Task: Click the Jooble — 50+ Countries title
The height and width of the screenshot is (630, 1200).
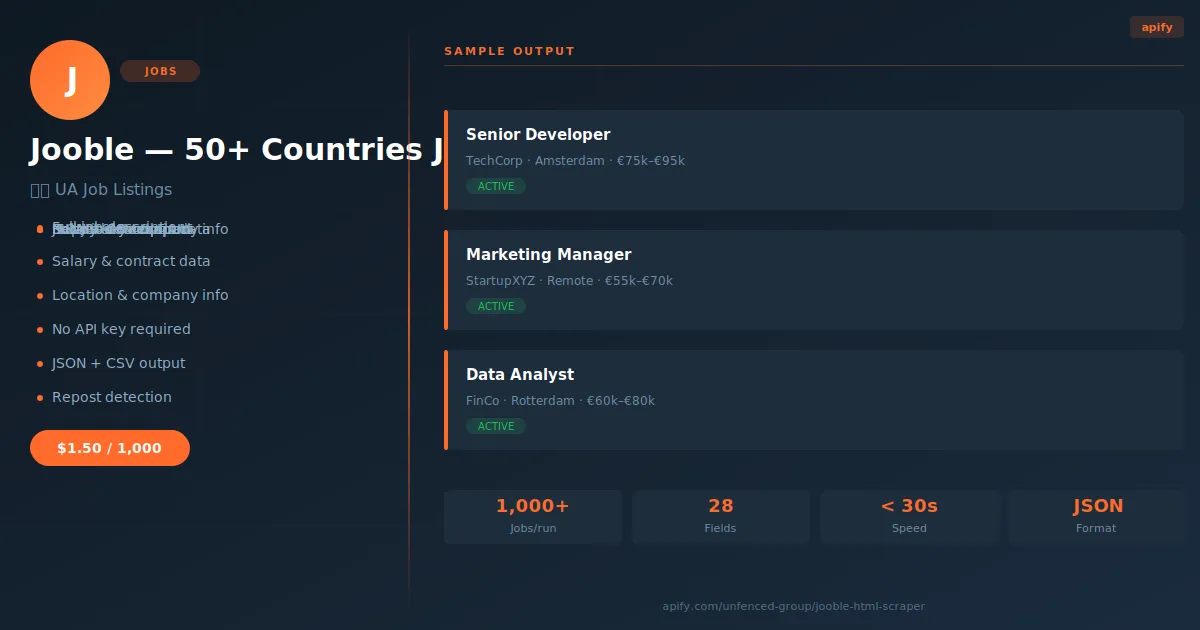Action: pyautogui.click(x=236, y=150)
